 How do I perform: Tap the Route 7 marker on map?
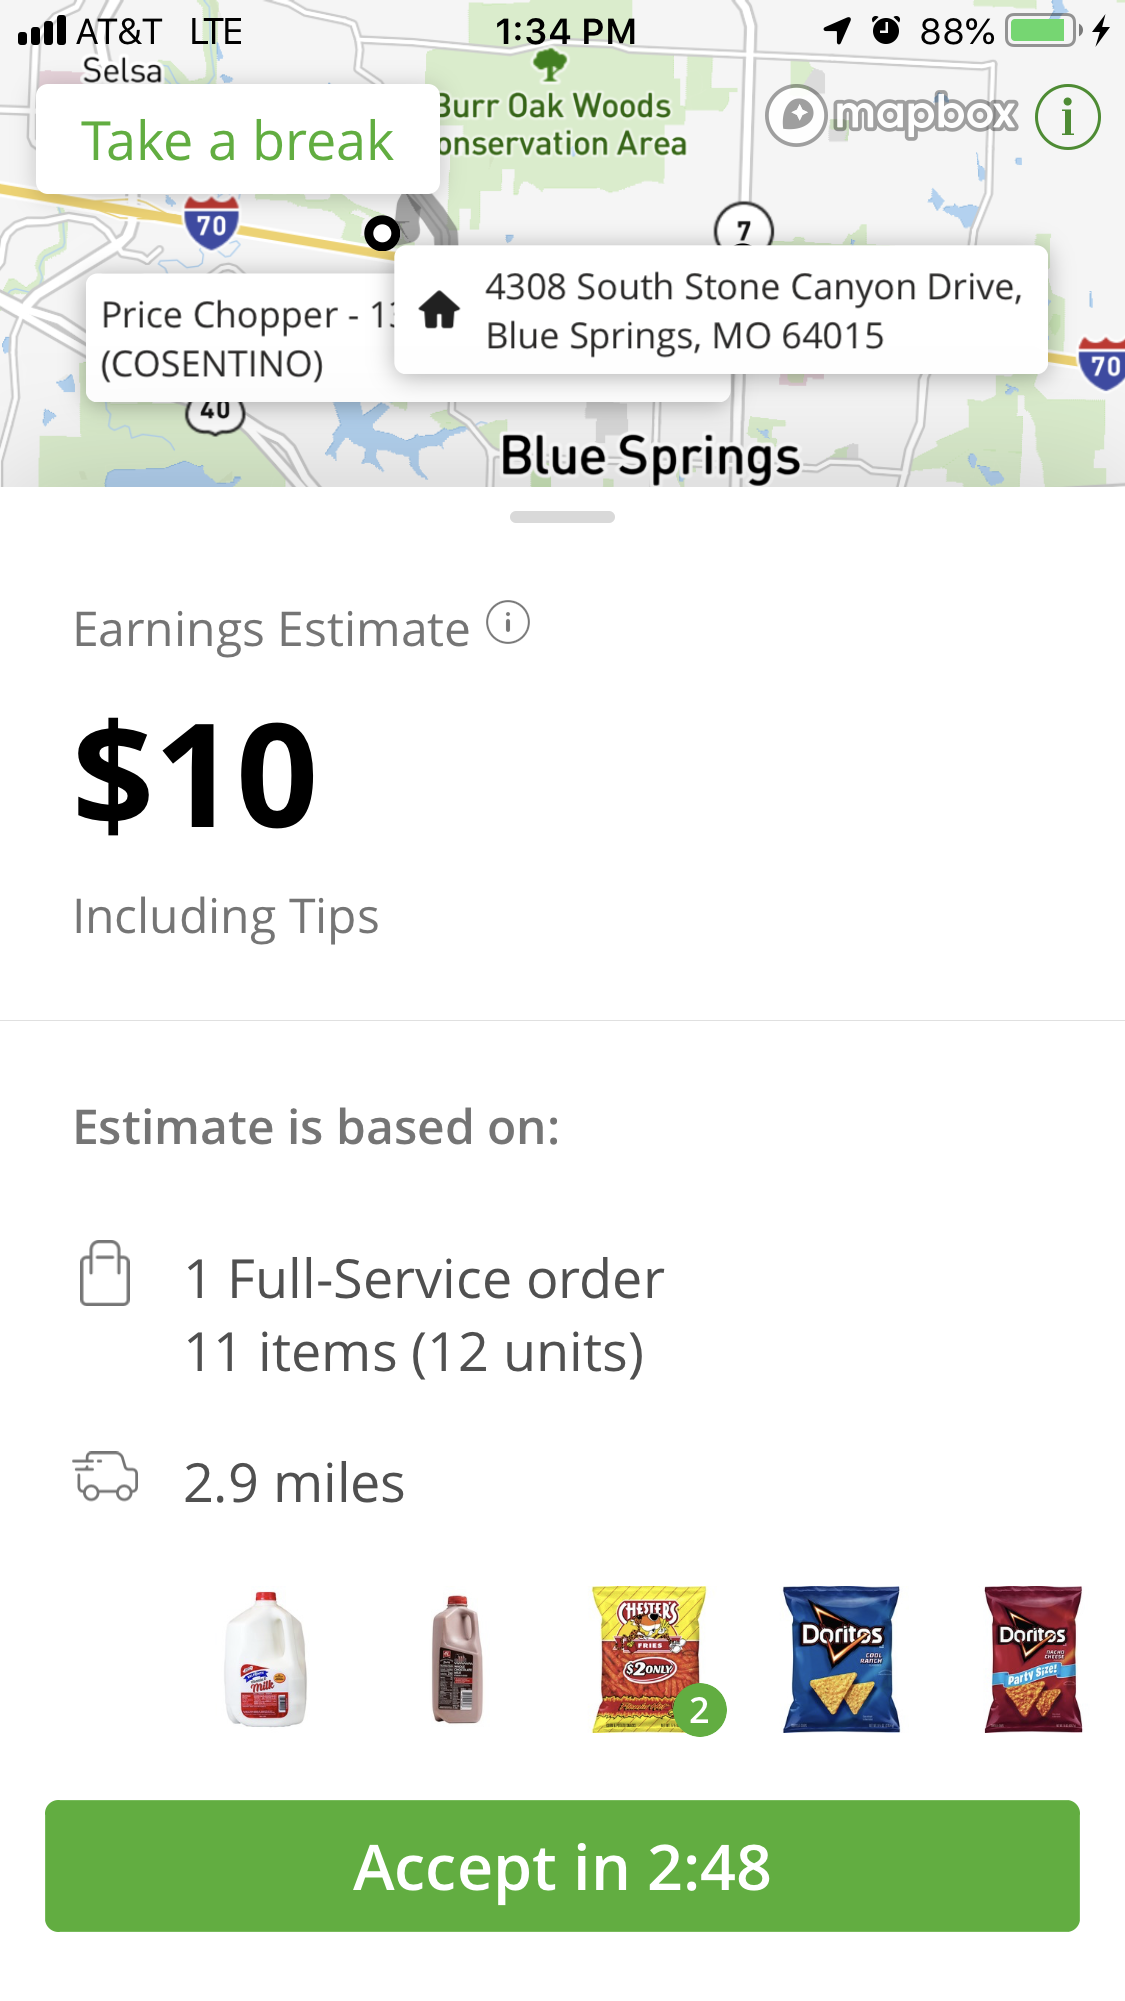[744, 228]
